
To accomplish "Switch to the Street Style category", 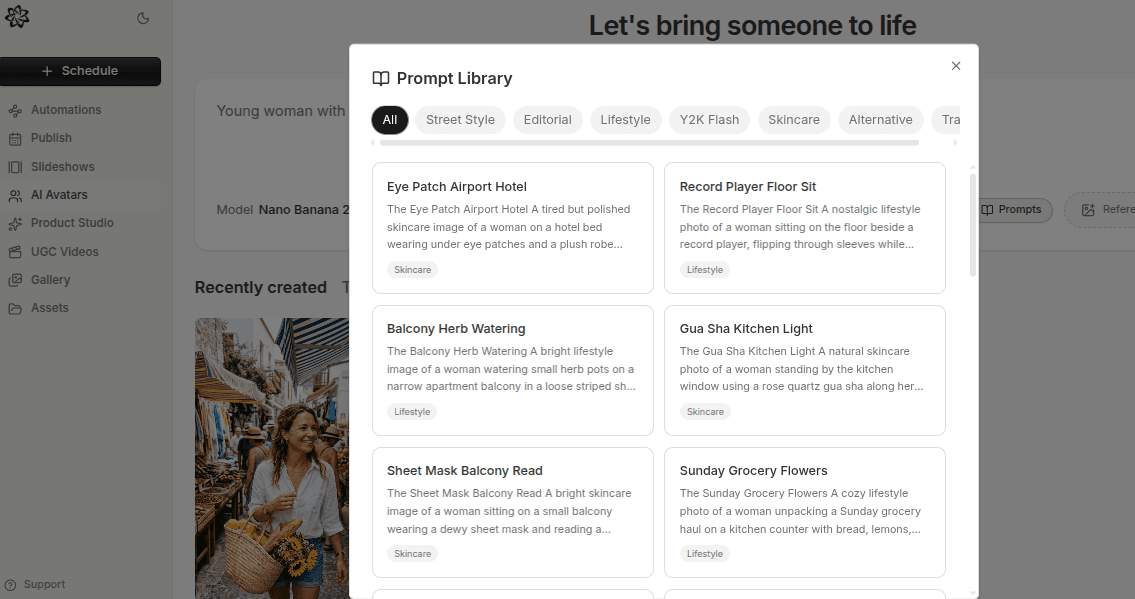I will (460, 119).
